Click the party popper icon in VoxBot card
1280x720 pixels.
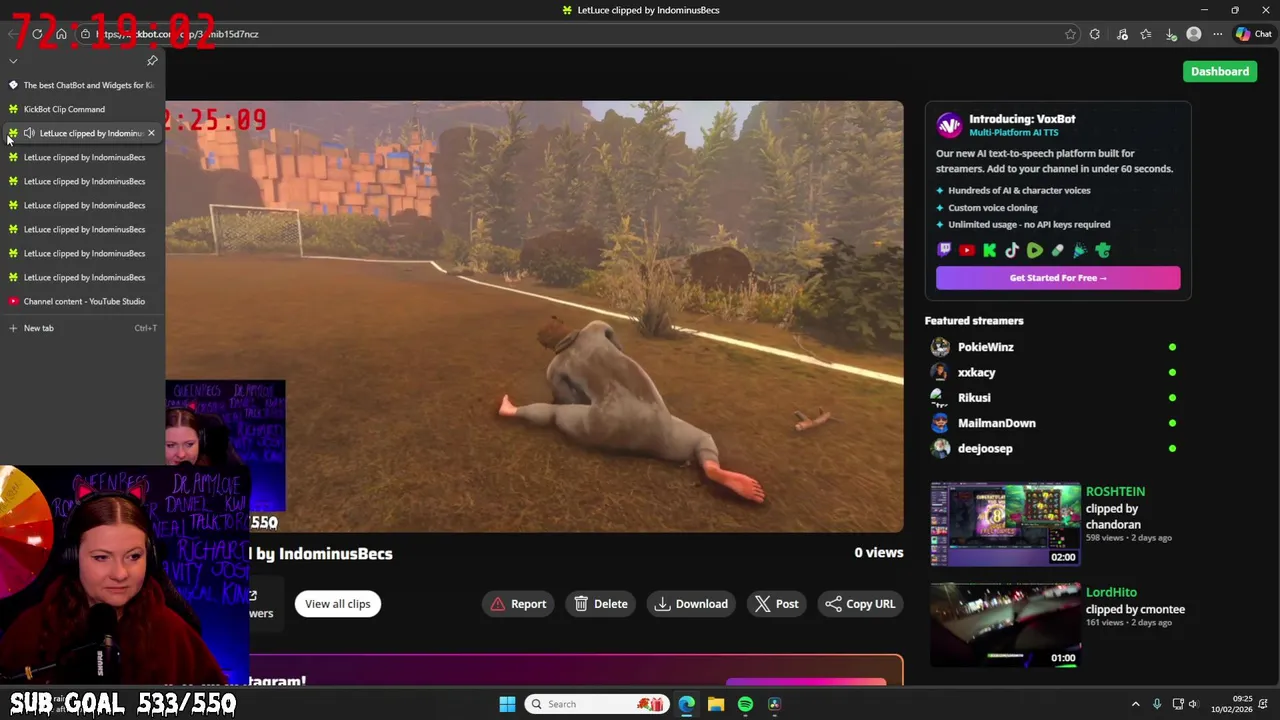pyautogui.click(x=1080, y=251)
